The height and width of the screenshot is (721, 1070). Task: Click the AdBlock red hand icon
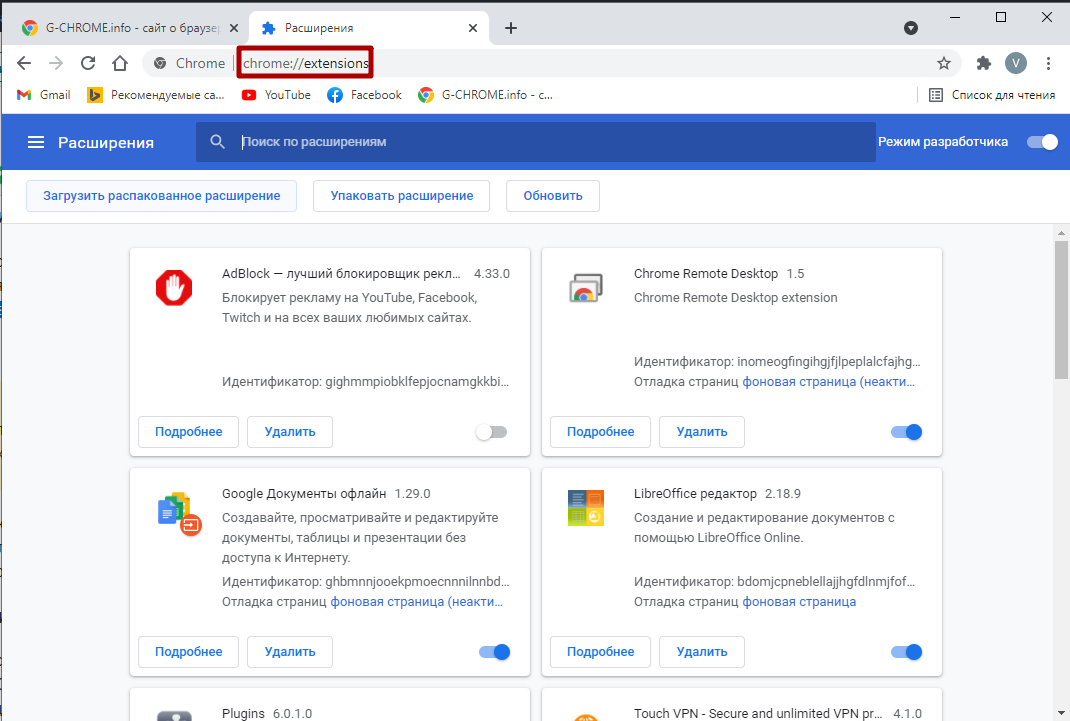[174, 287]
